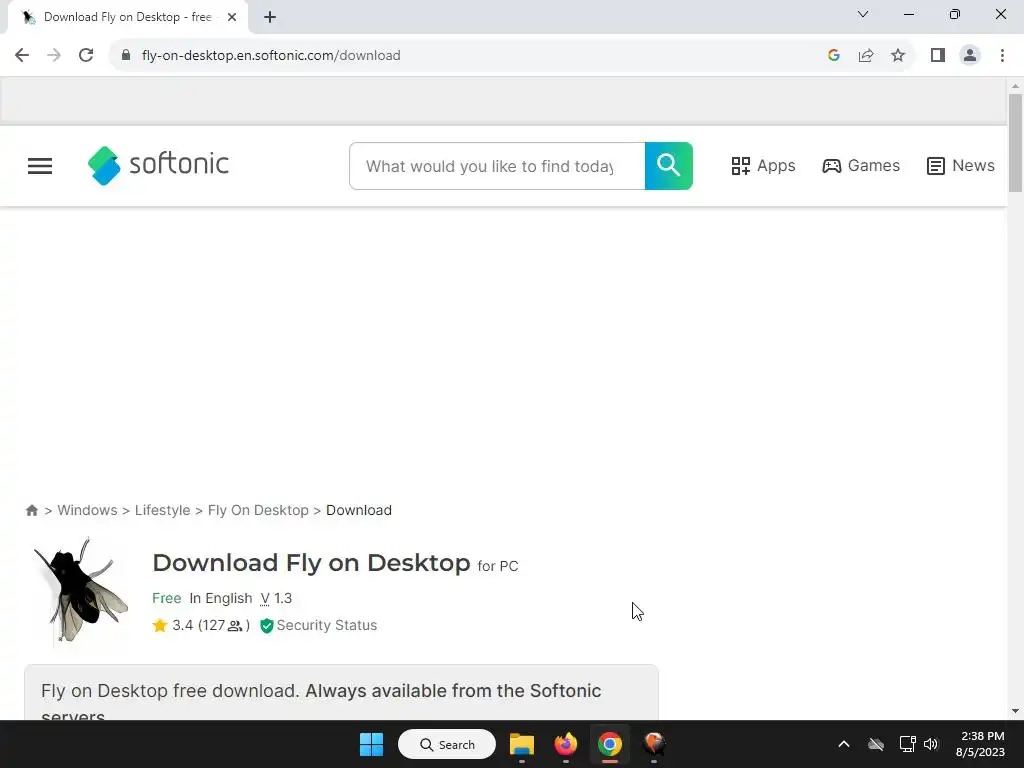Click the Softonic logo
The height and width of the screenshot is (768, 1024).
[x=158, y=165]
